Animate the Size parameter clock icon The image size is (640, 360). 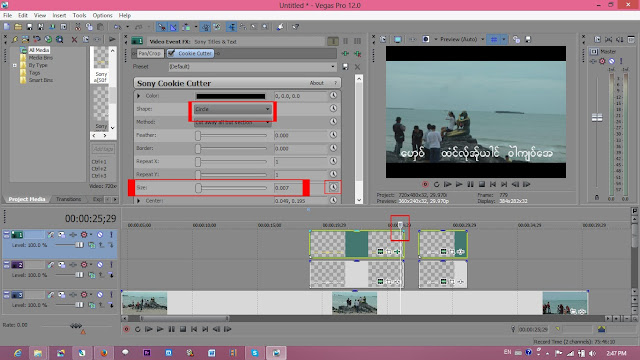[333, 187]
